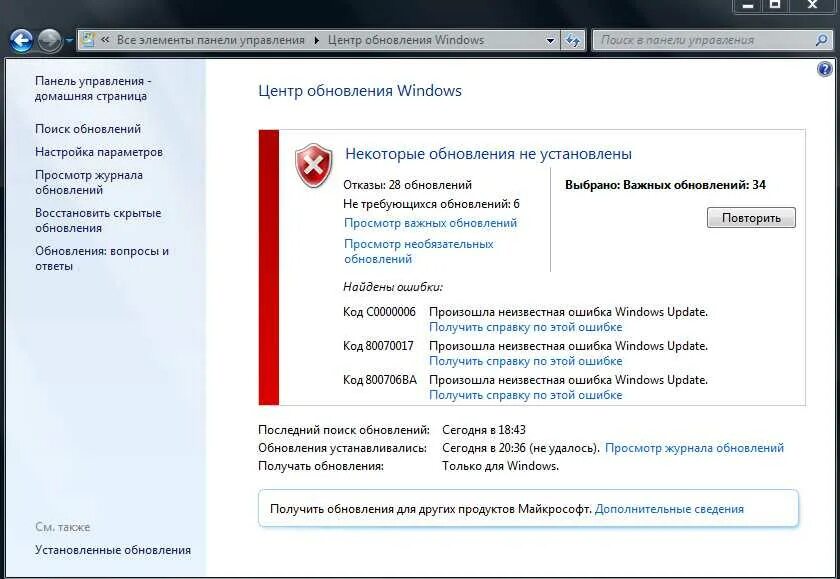Open 'Просмотр журнала обновлений' link after 'не удалось'
Screen dimensions: 840x579
click(x=694, y=448)
